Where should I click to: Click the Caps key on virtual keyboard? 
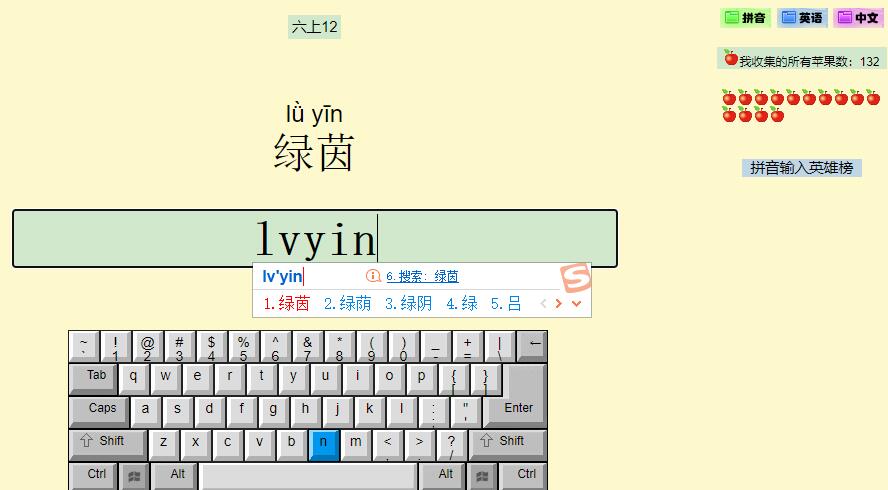click(99, 412)
